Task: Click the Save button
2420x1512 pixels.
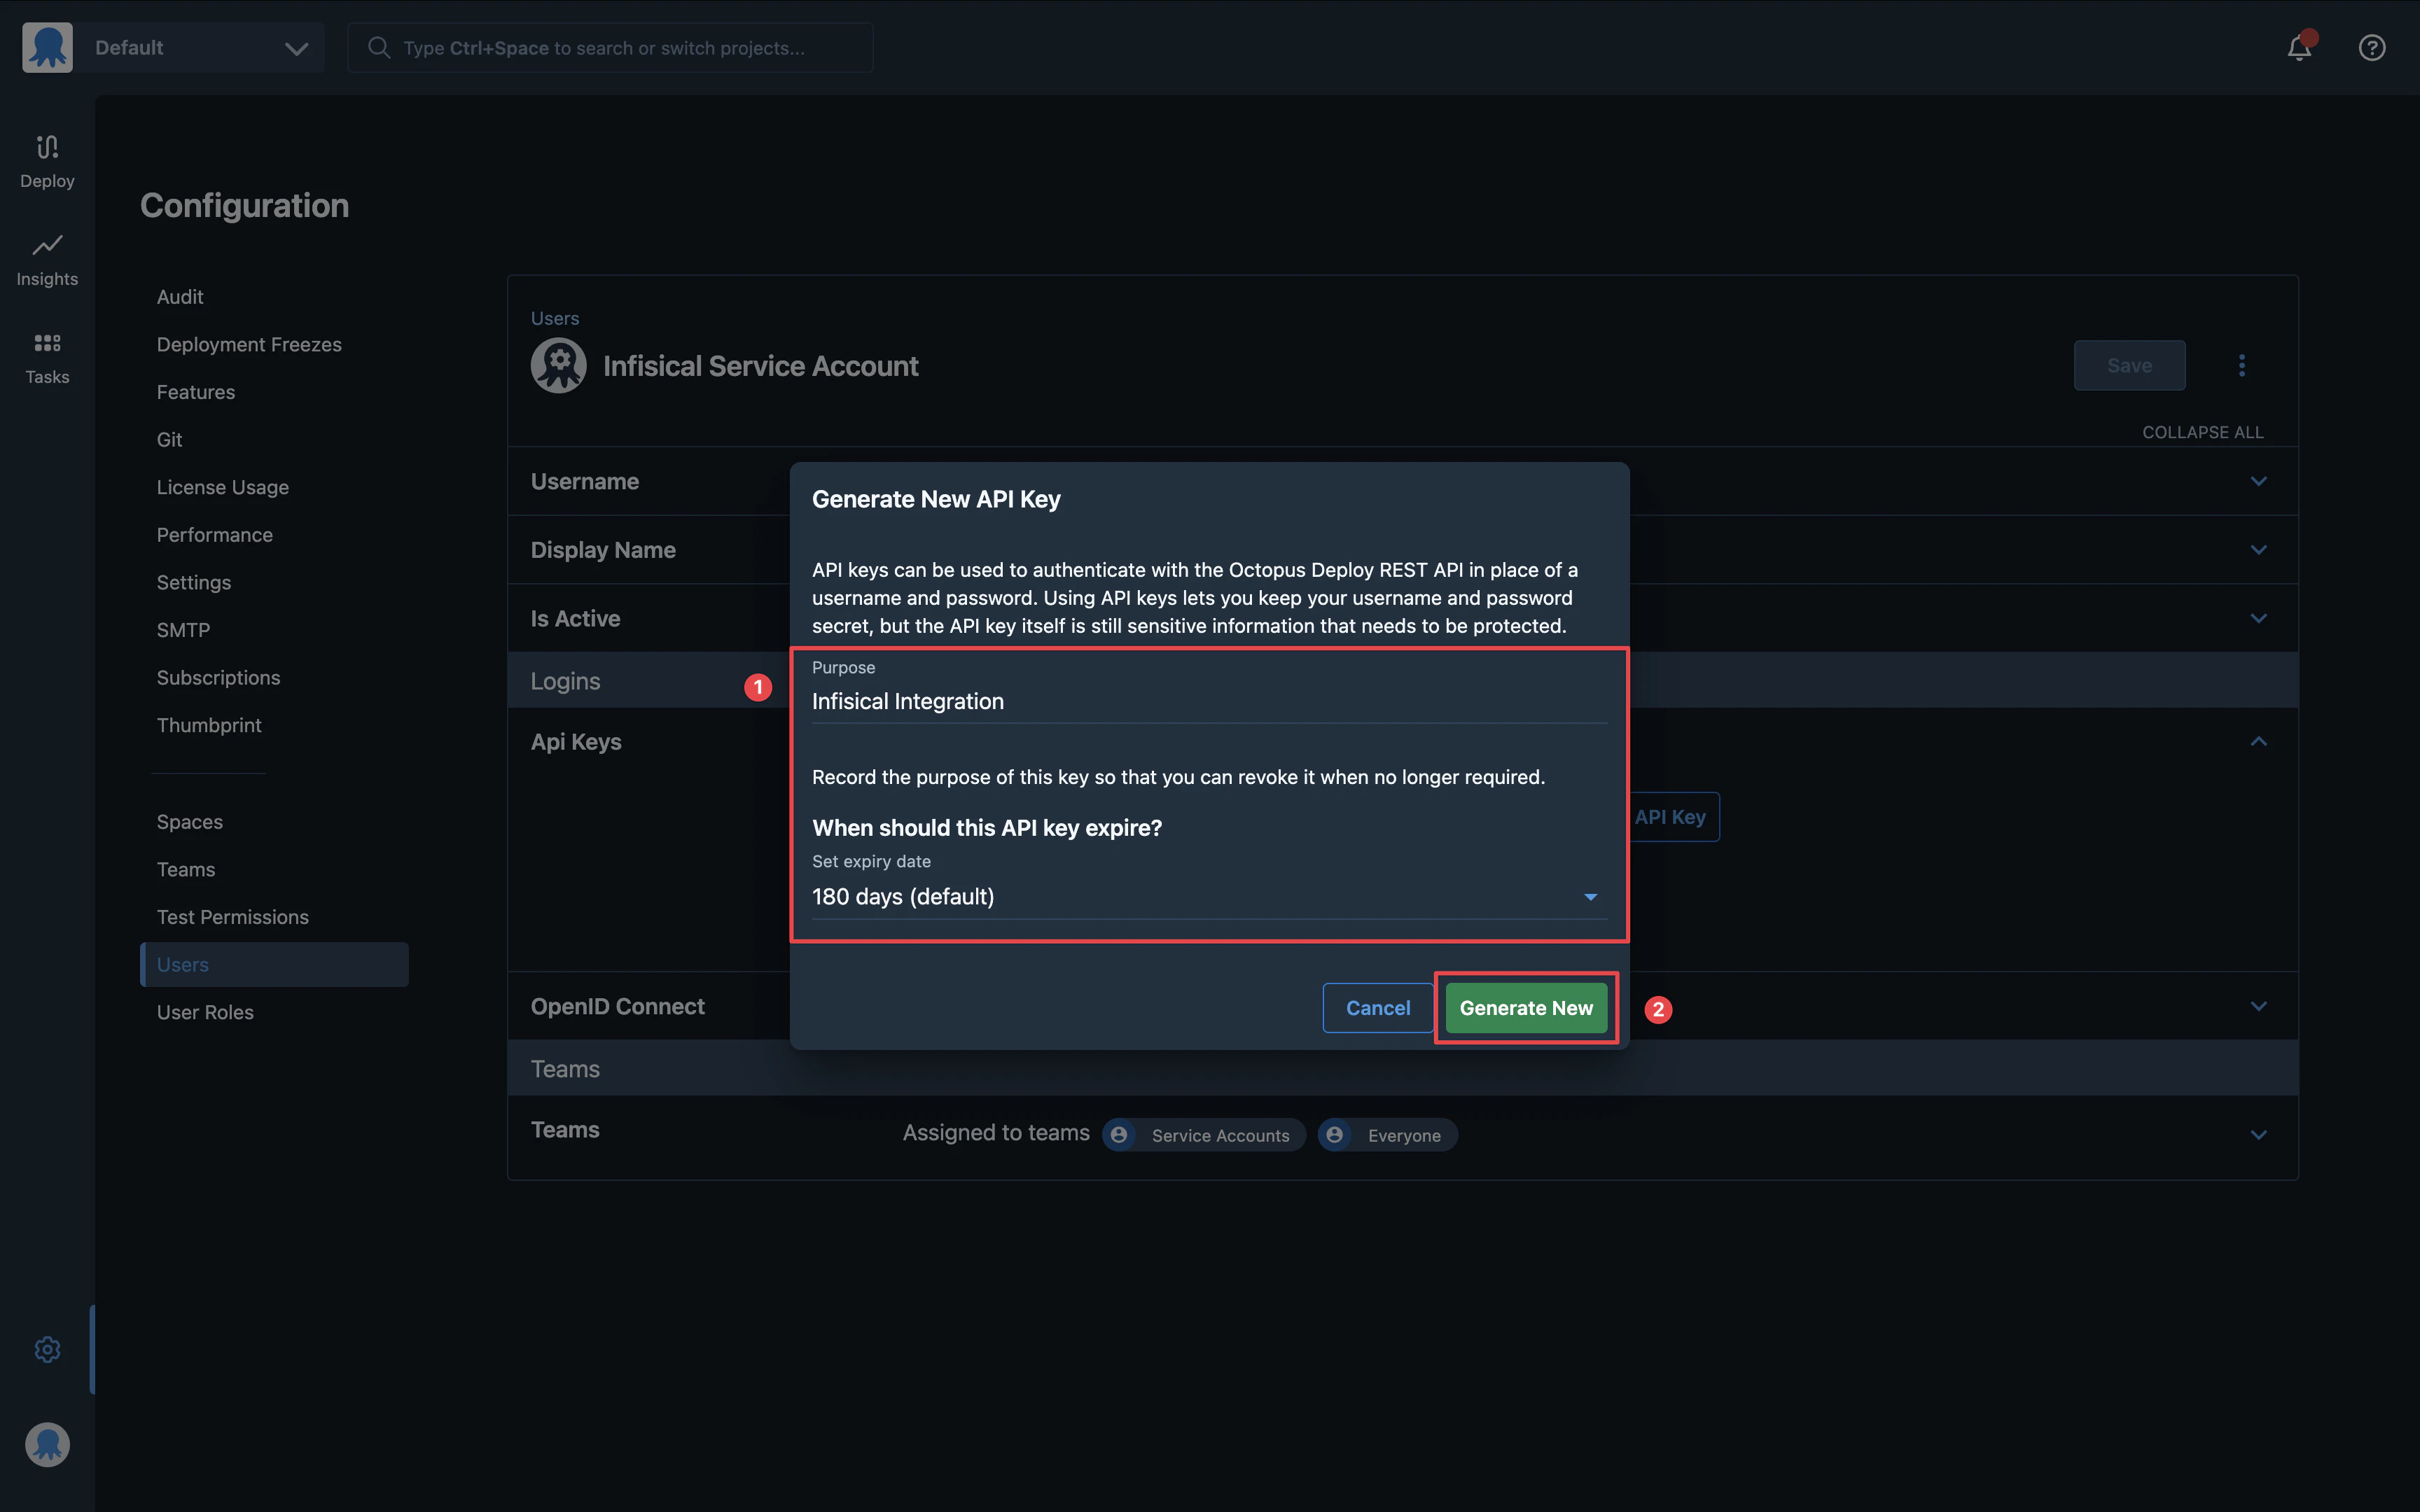Action: pos(2129,365)
